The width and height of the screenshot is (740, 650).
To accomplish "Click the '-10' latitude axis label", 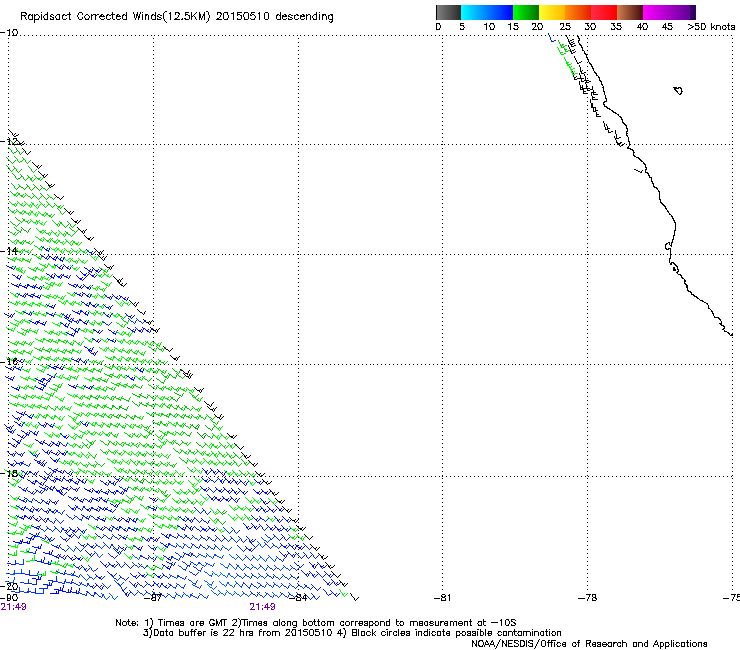I will coord(9,33).
